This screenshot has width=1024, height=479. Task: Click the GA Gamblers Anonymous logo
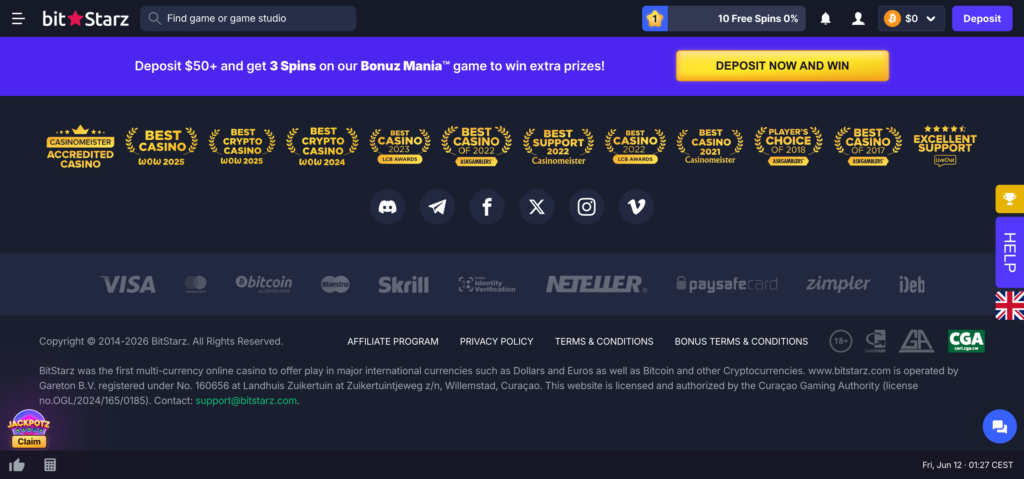917,341
